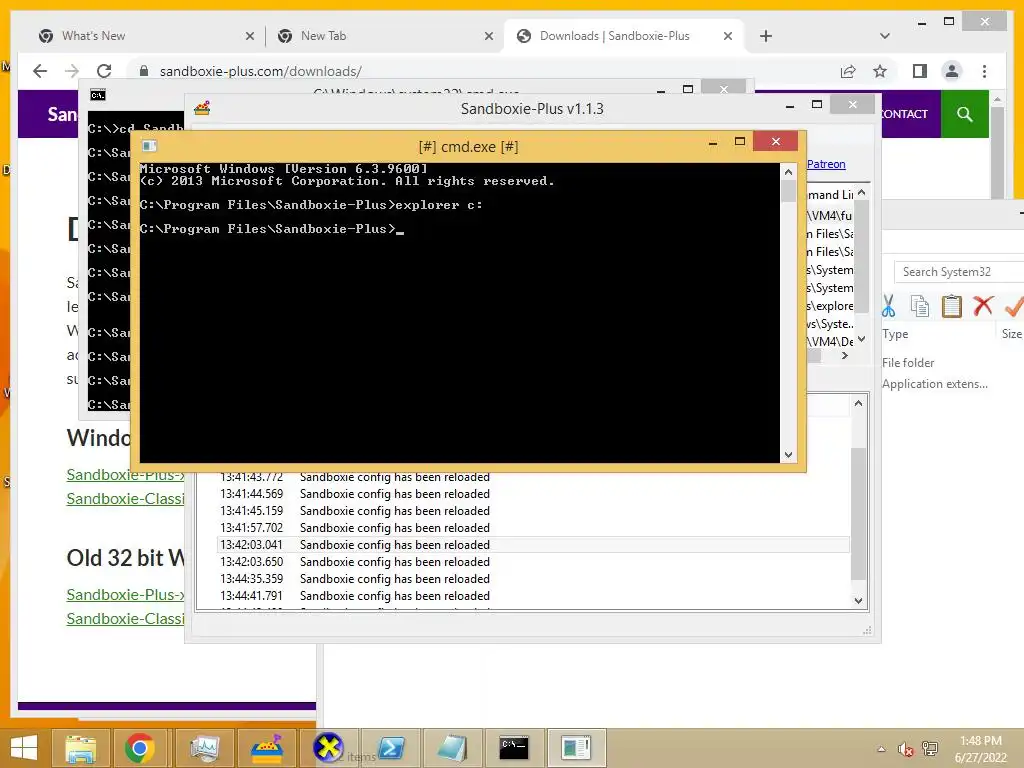1024x768 pixels.
Task: Select log entry at 13:41:44.569
Action: click(x=533, y=494)
